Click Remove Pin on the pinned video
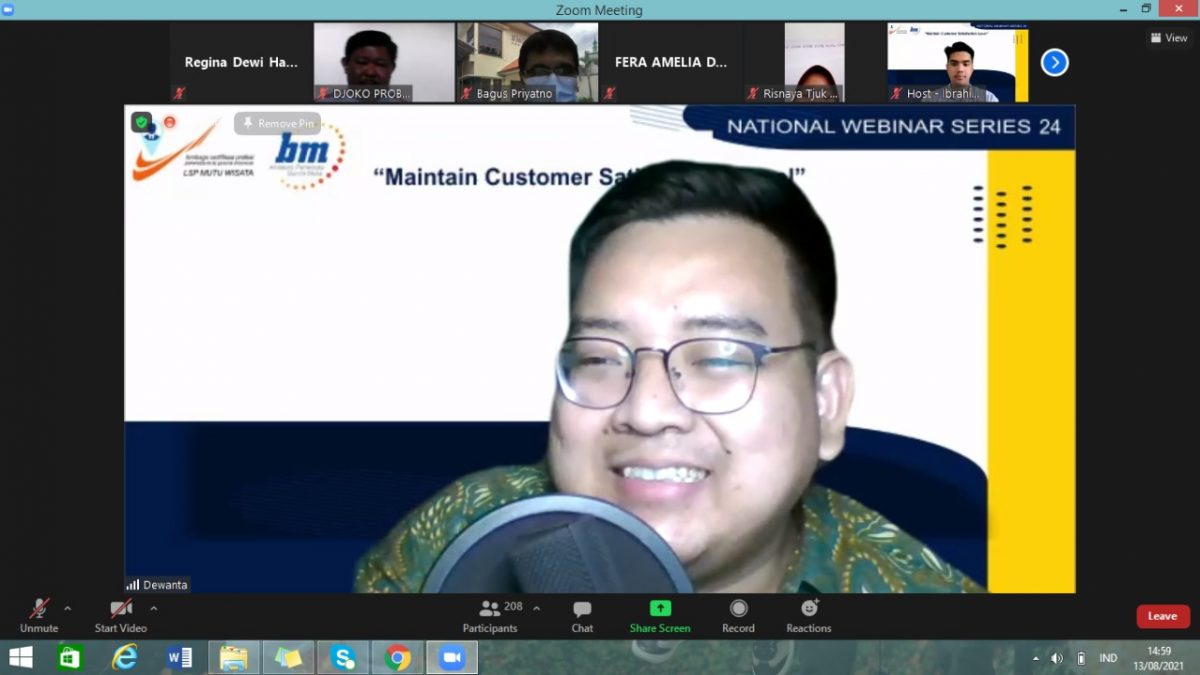Image resolution: width=1200 pixels, height=675 pixels. click(x=277, y=124)
